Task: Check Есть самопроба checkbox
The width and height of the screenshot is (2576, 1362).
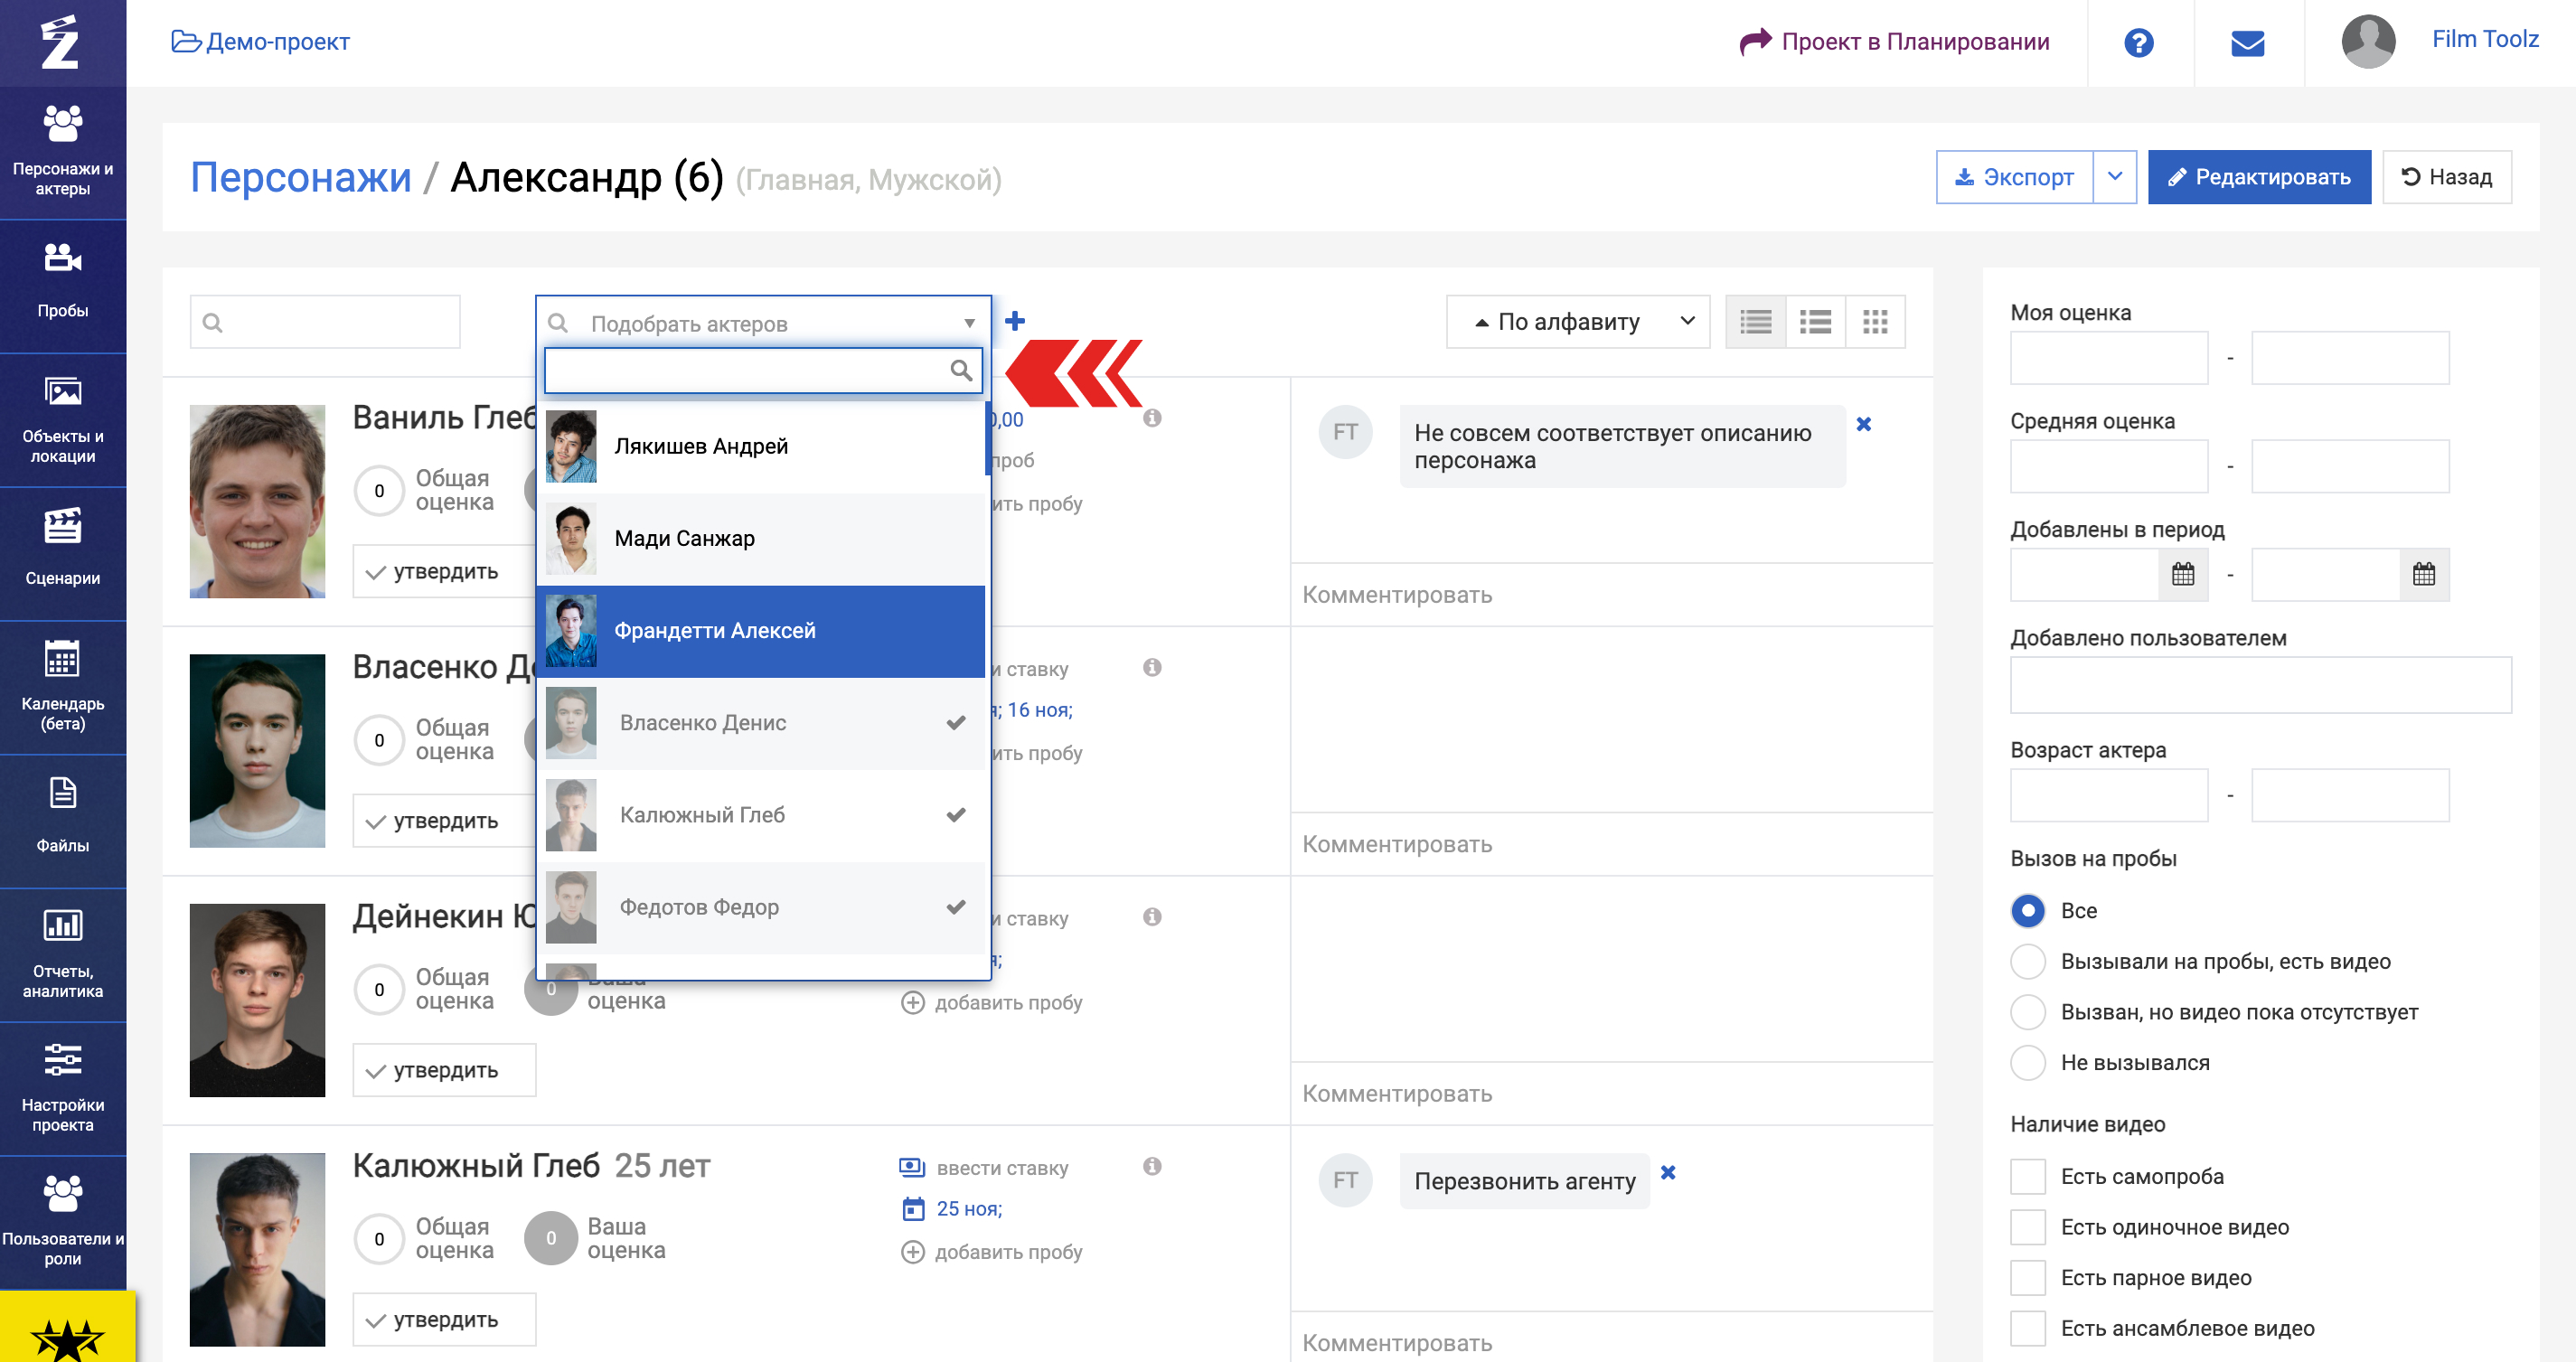Action: [2027, 1177]
